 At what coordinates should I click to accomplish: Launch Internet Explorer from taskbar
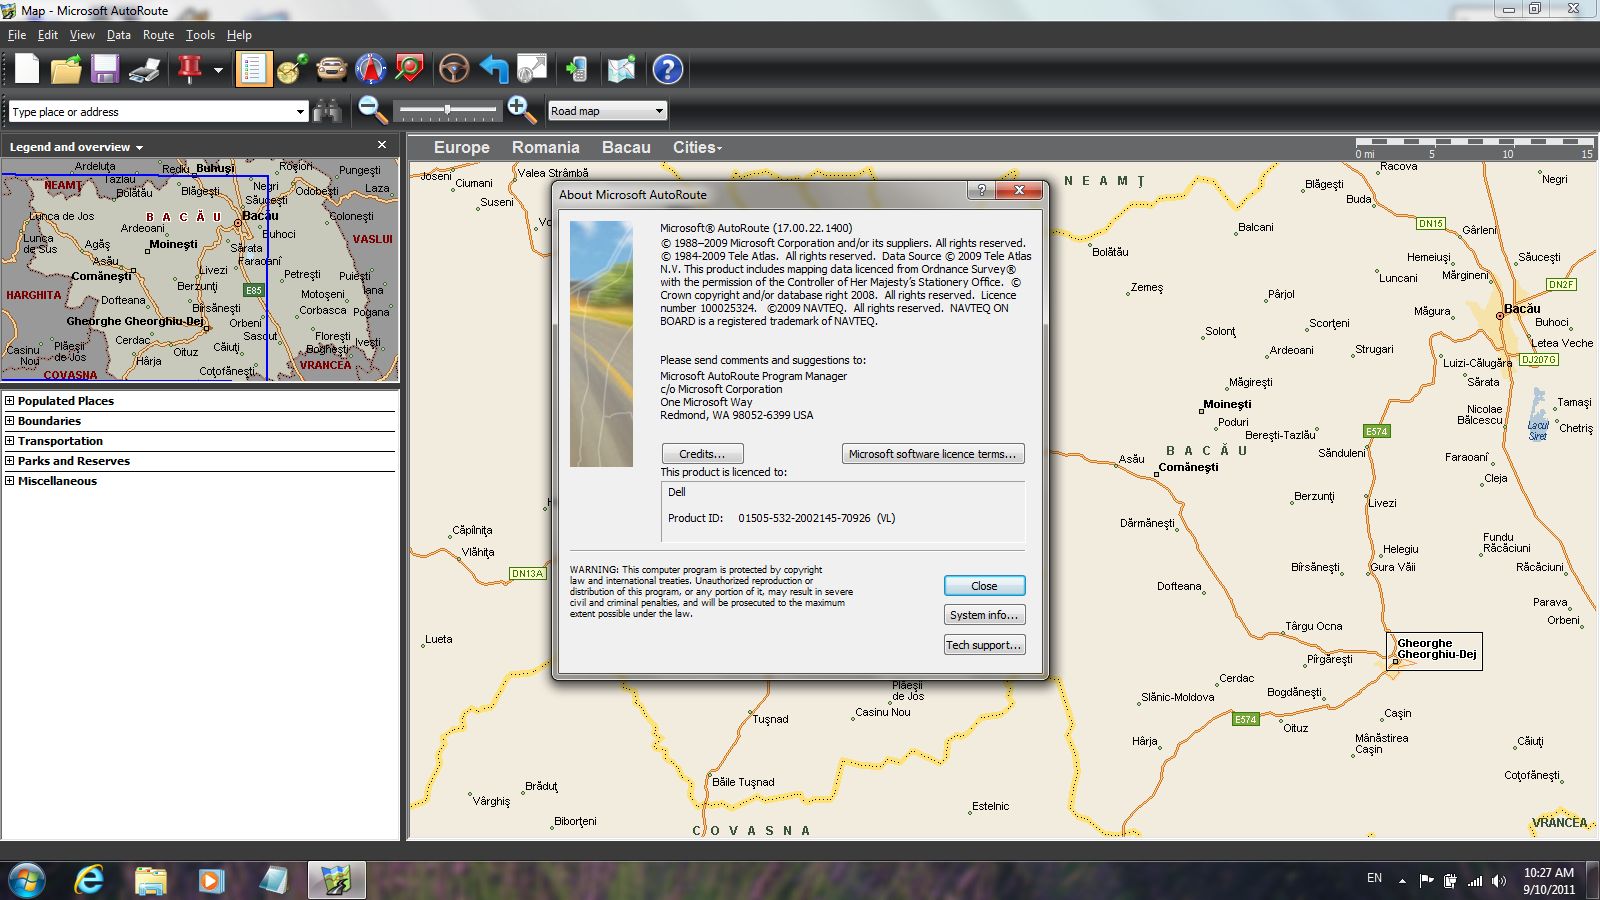(x=90, y=880)
